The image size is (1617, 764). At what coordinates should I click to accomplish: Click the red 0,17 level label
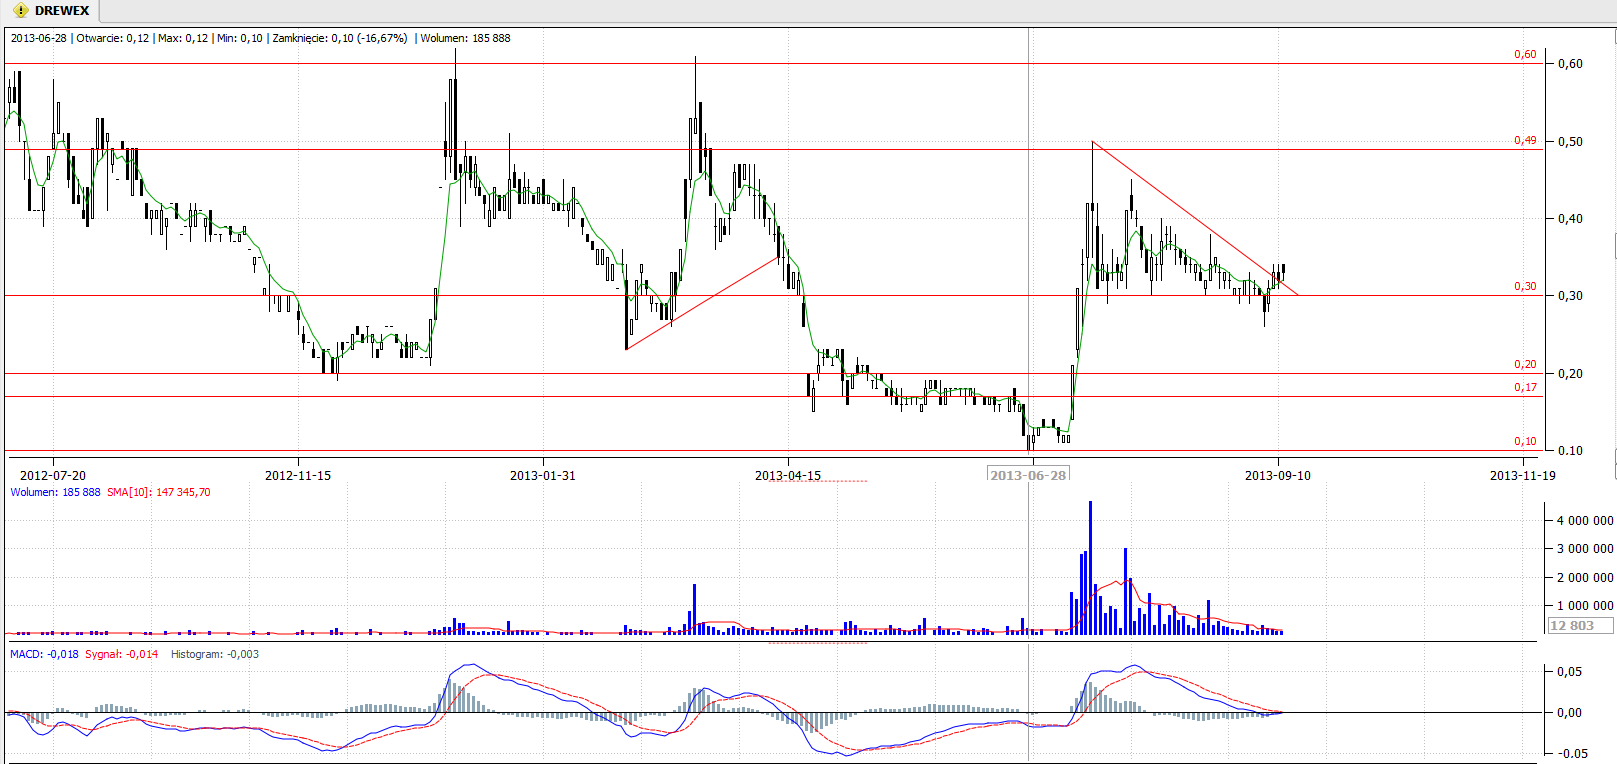pos(1525,387)
